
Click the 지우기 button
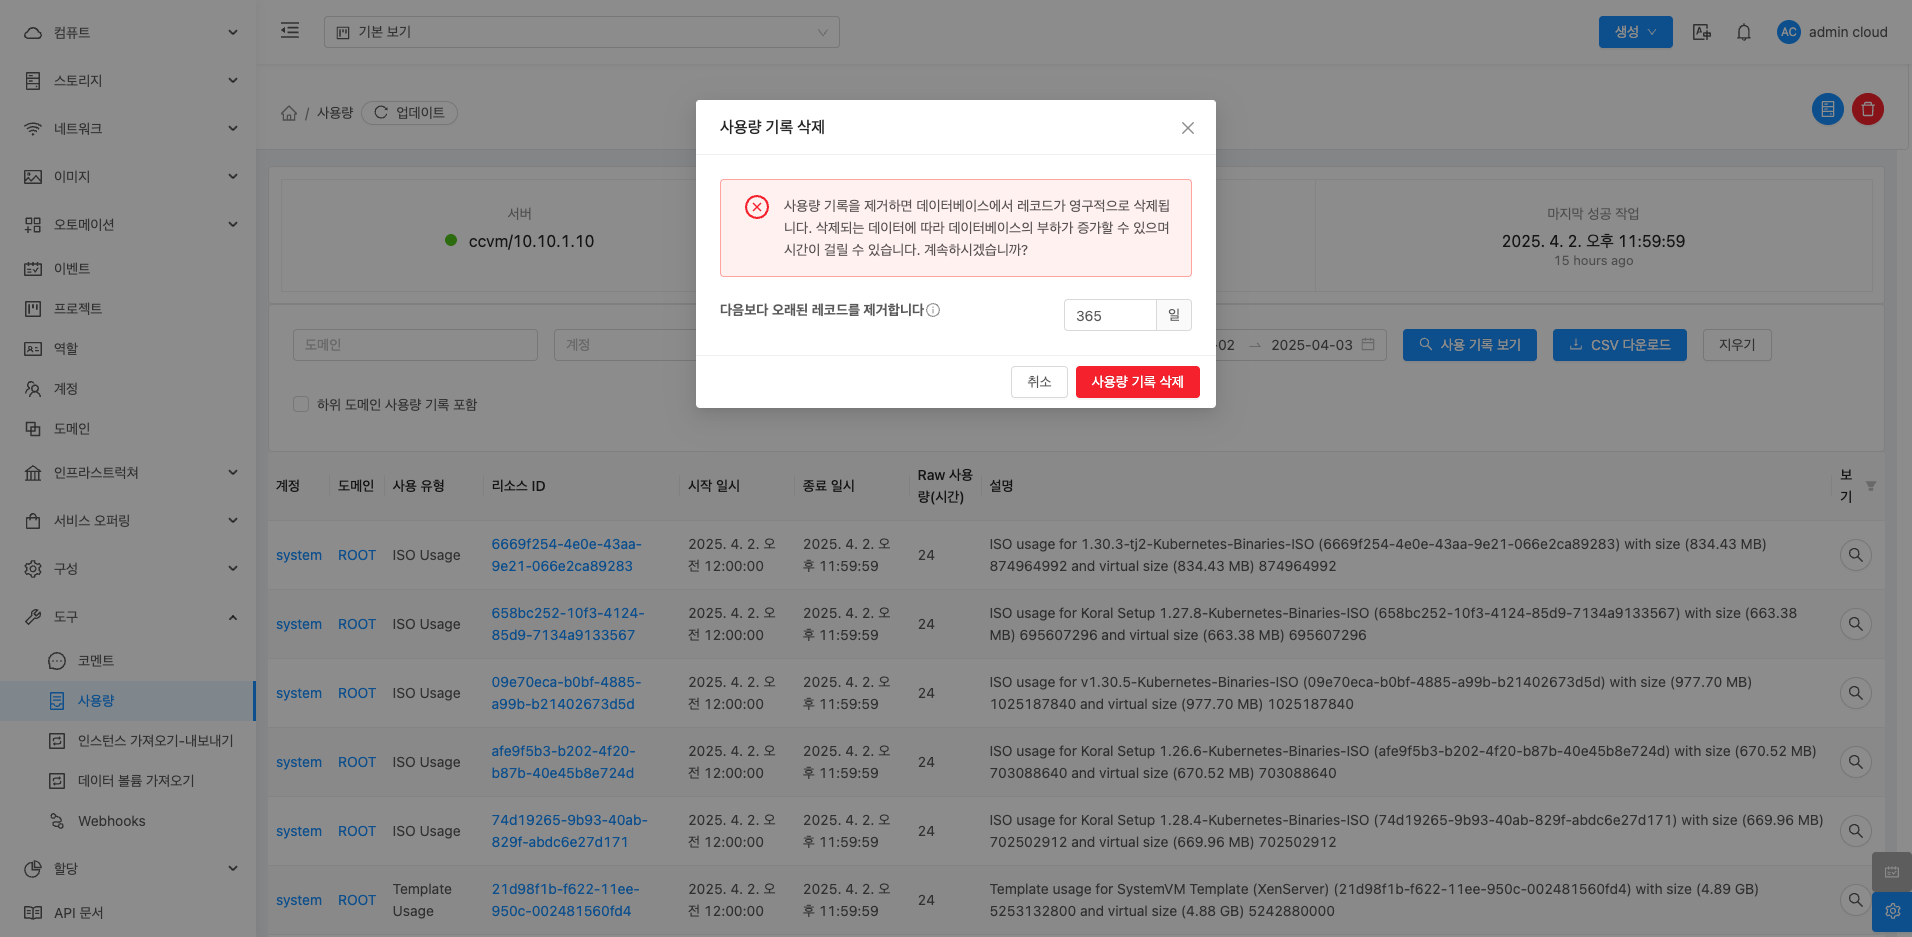coord(1737,345)
